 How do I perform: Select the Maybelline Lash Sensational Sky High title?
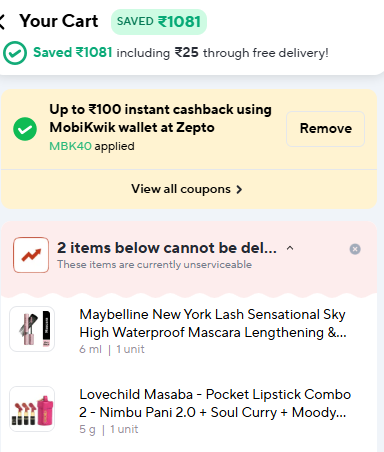213,323
